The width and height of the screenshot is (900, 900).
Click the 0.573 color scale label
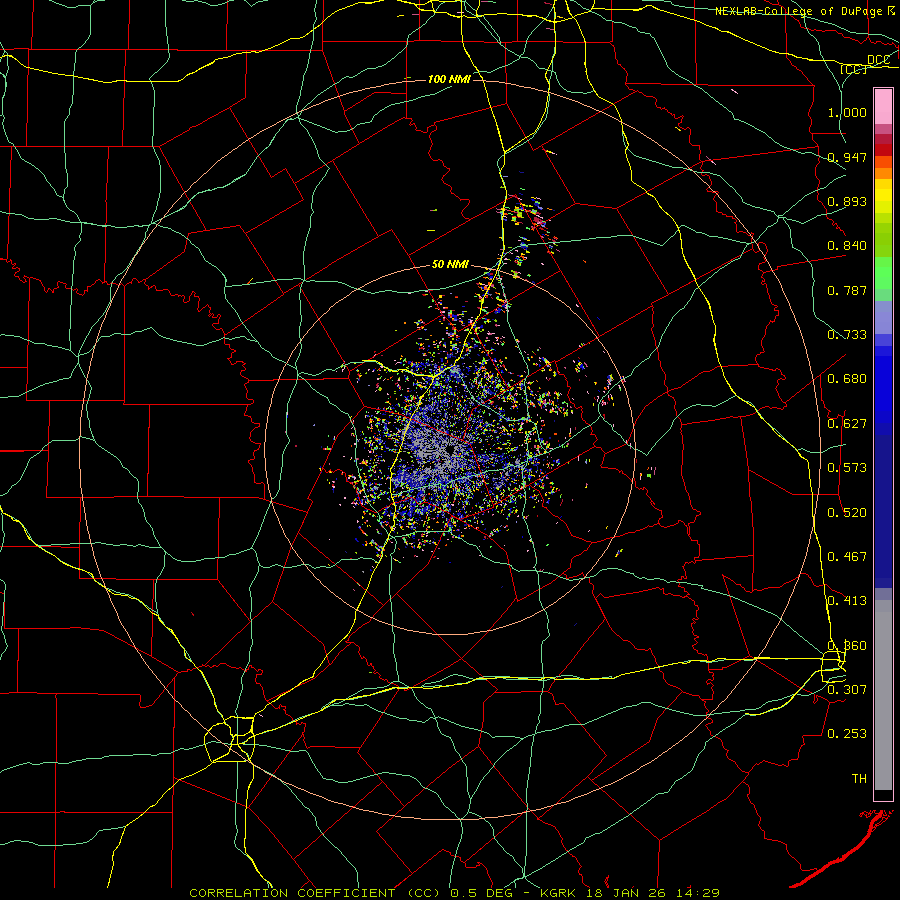tap(847, 468)
